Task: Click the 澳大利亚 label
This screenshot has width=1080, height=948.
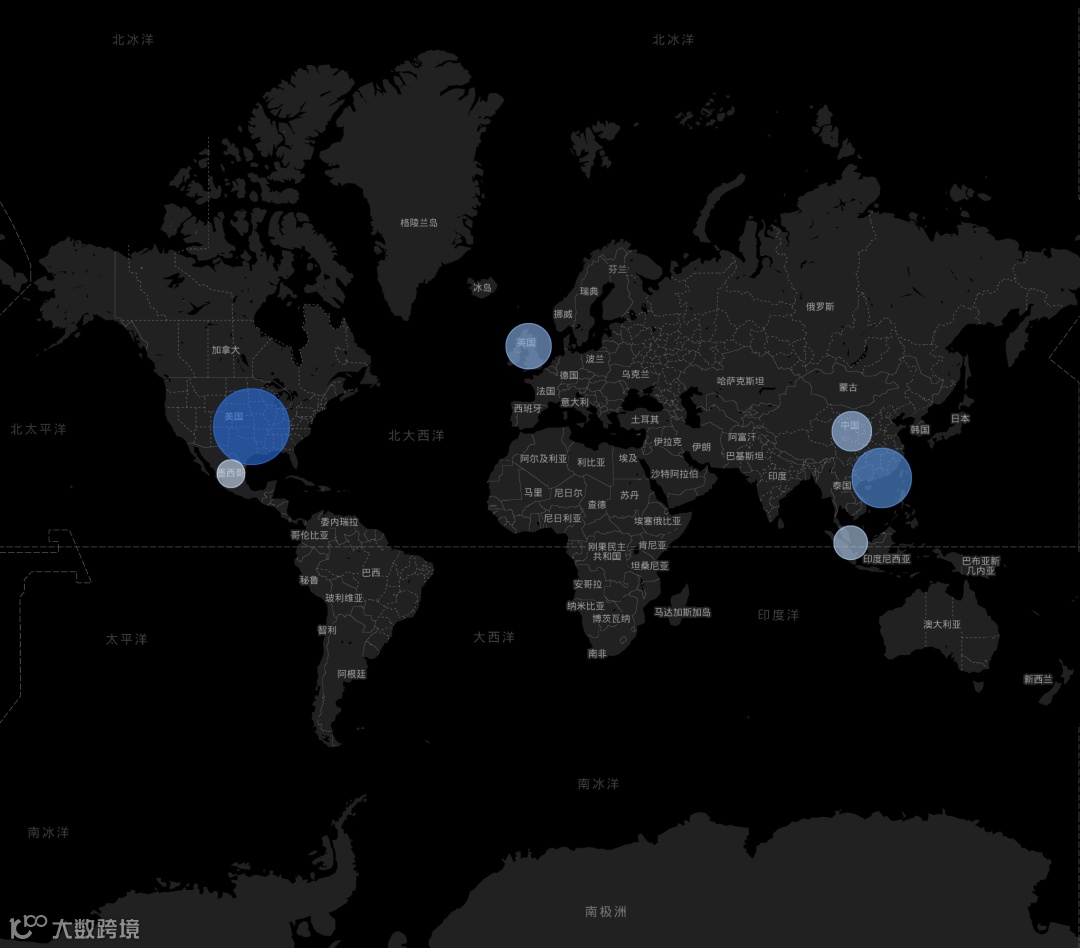Action: click(x=942, y=624)
